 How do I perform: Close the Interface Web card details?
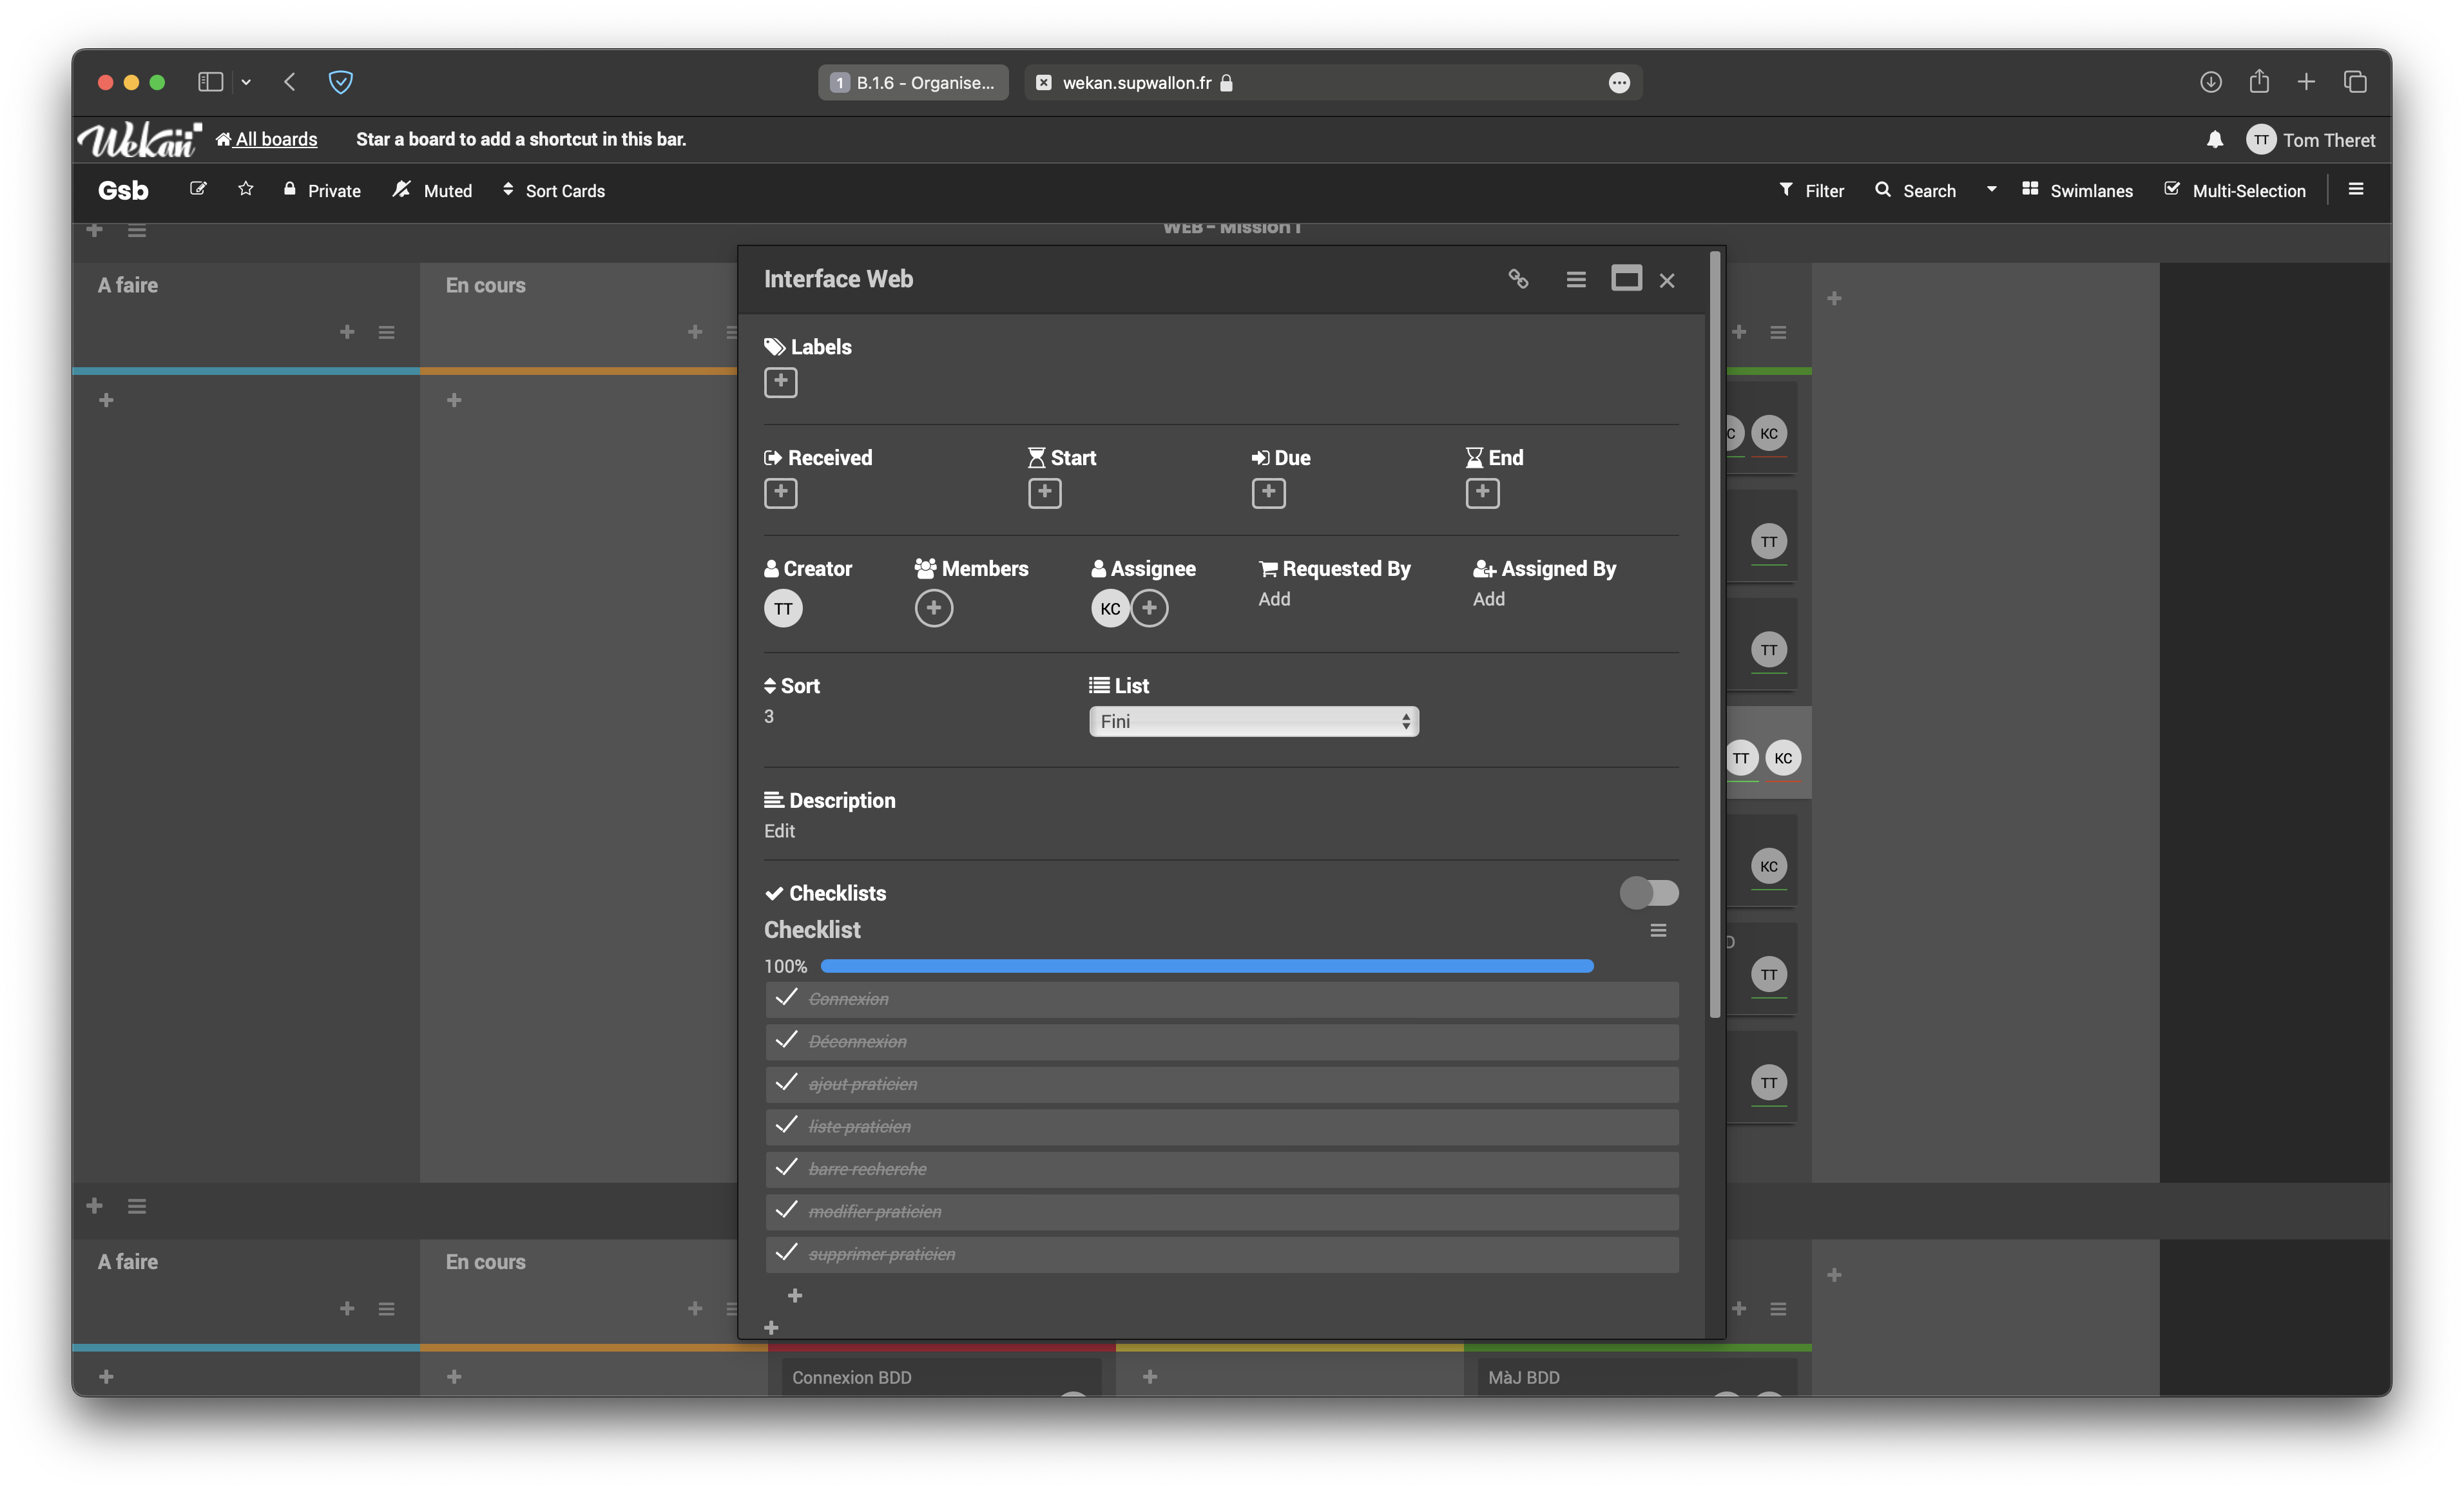click(x=1667, y=281)
